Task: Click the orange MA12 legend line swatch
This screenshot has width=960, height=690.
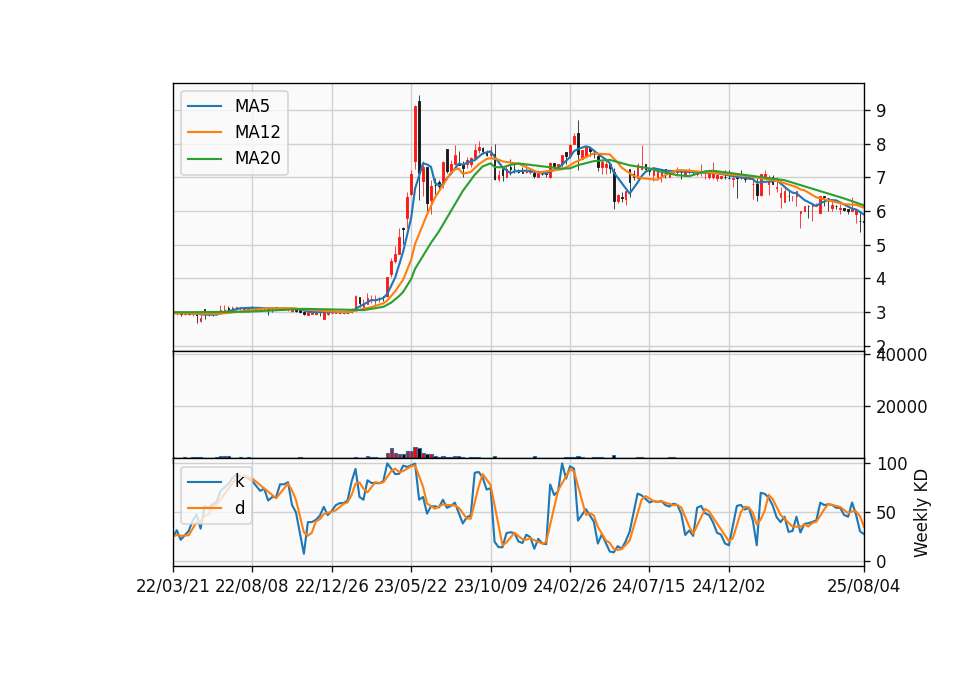Action: [x=204, y=132]
